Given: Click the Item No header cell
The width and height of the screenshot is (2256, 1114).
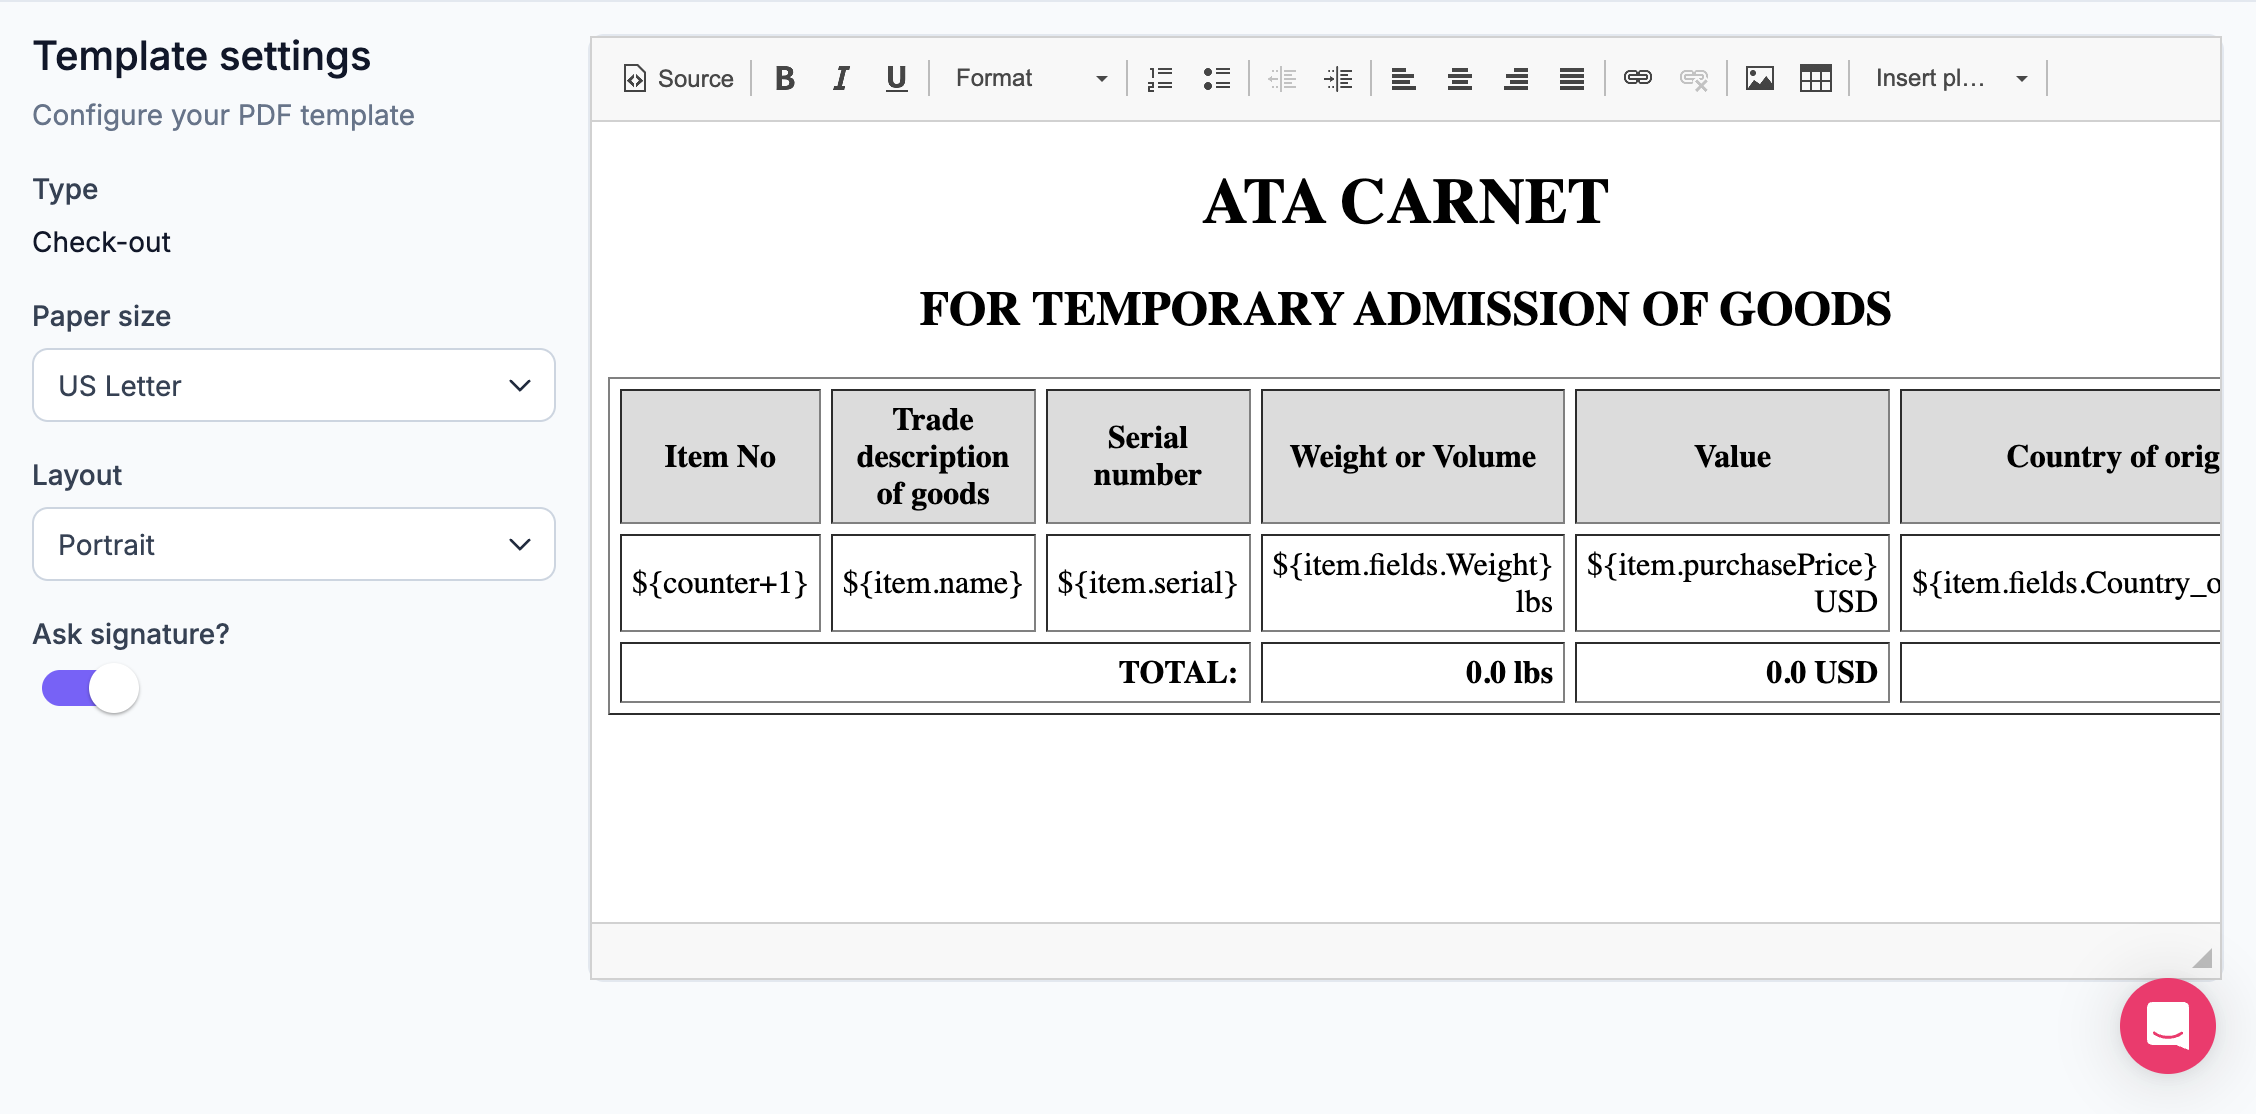Looking at the screenshot, I should [x=720, y=456].
